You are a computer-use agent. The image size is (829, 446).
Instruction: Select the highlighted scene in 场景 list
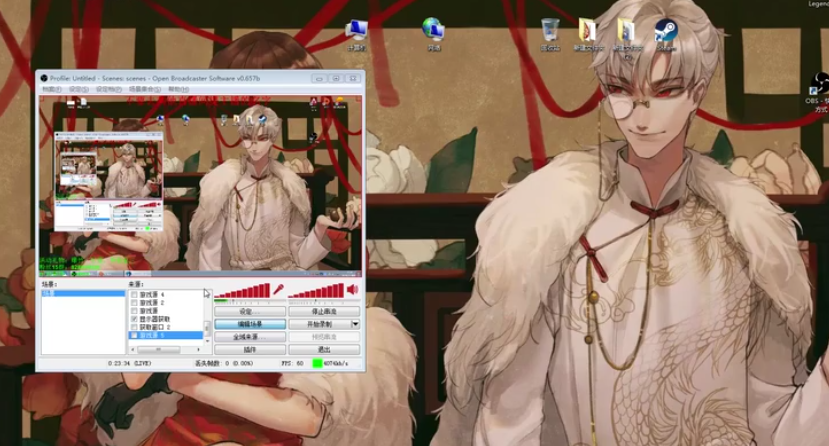coord(83,293)
